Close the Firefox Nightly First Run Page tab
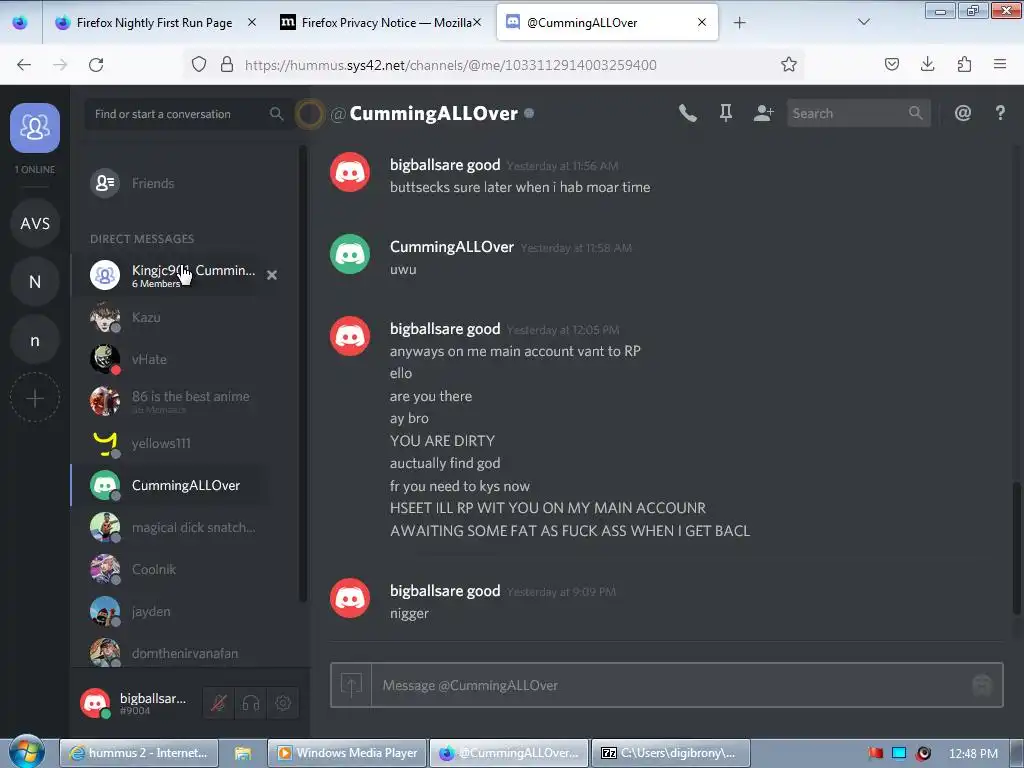 pyautogui.click(x=251, y=22)
